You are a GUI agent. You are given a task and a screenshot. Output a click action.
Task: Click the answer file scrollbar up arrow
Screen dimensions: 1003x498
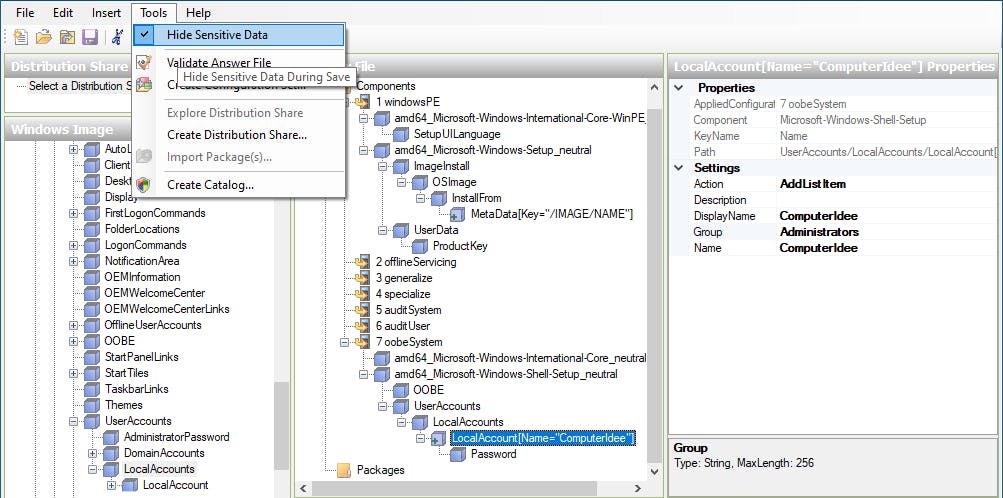pos(654,88)
